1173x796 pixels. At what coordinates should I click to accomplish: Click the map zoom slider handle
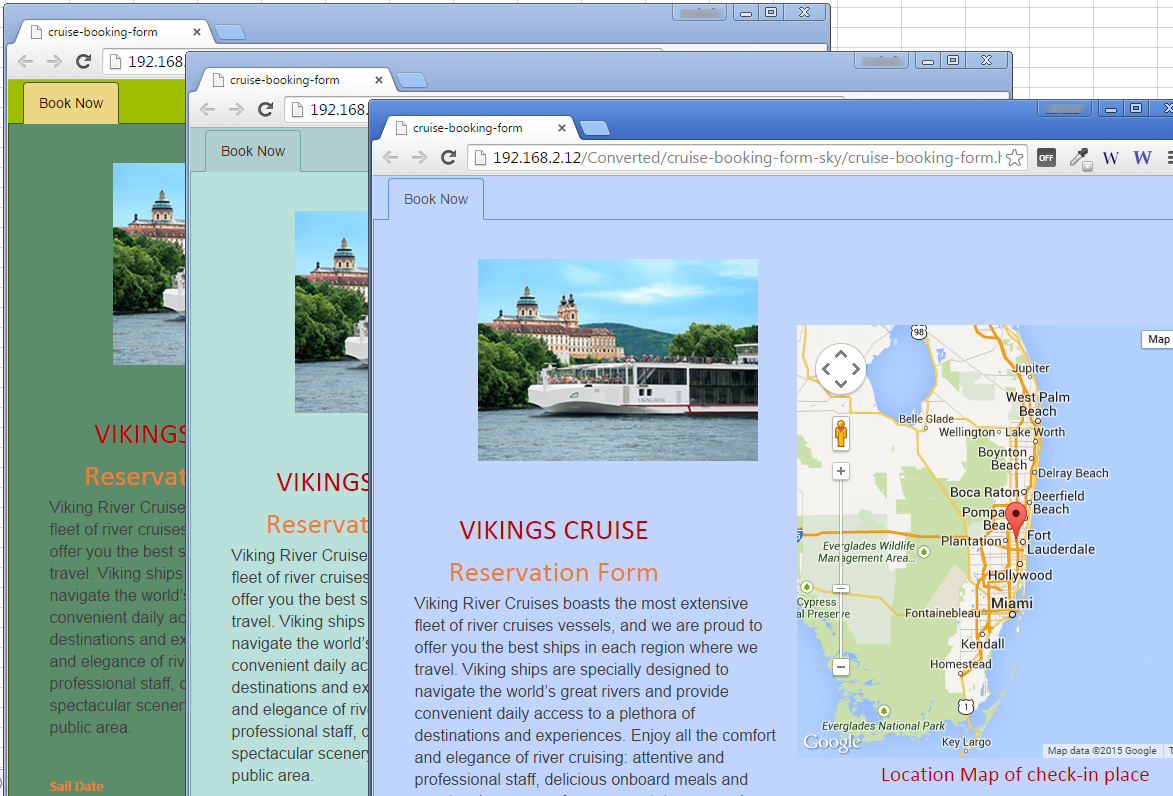[x=841, y=589]
